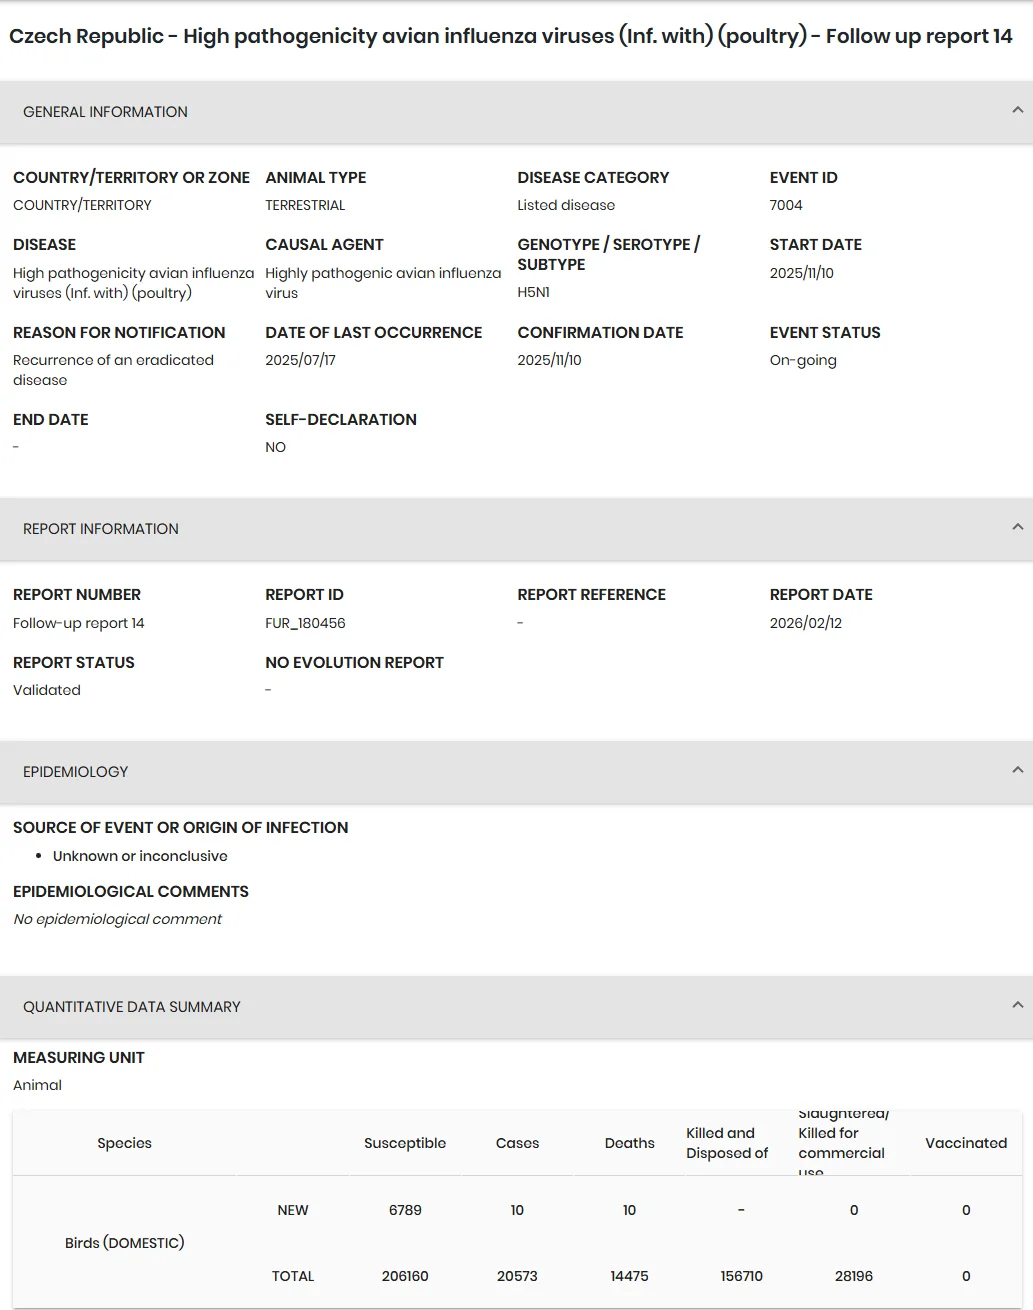This screenshot has height=1310, width=1033.
Task: Select the Cases column header
Action: 517,1143
